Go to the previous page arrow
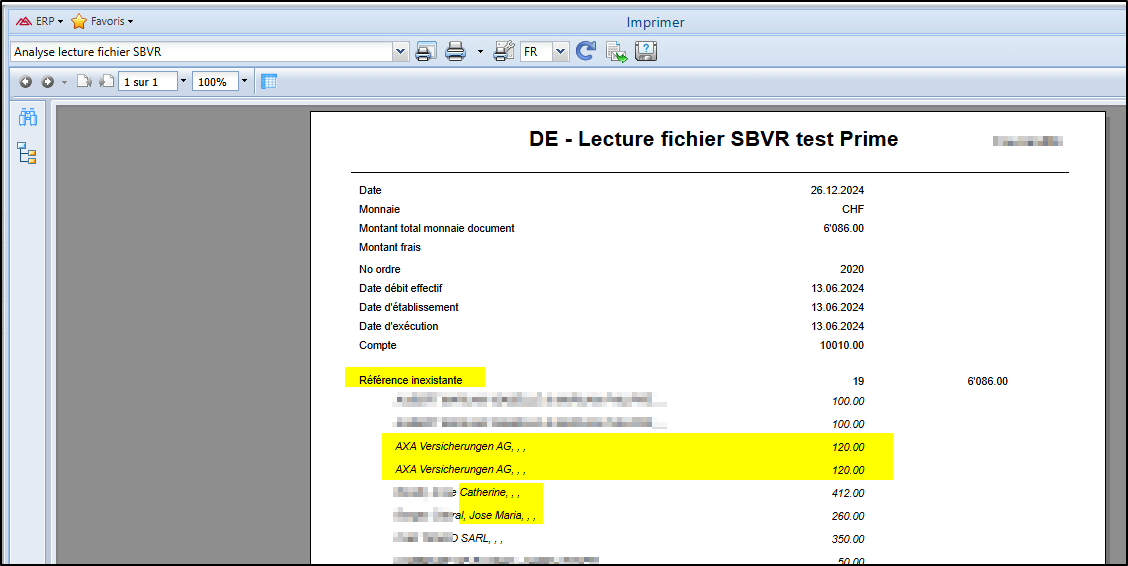The width and height of the screenshot is (1128, 566). [26, 82]
